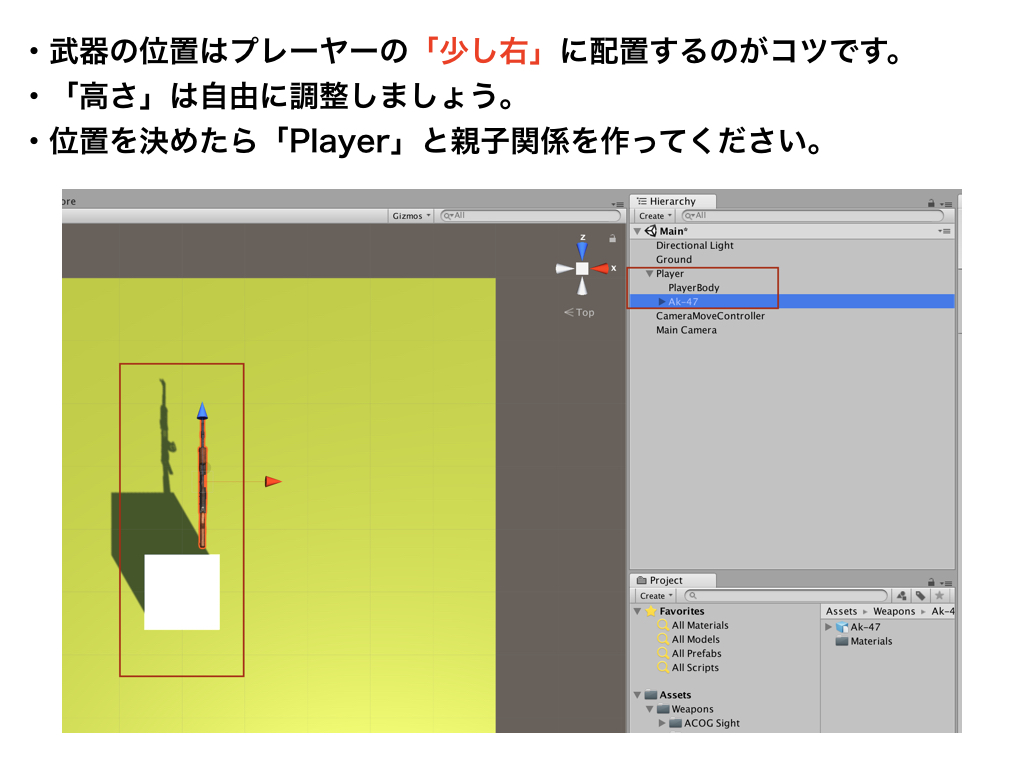Select the All Prefabs favorite label

point(696,653)
